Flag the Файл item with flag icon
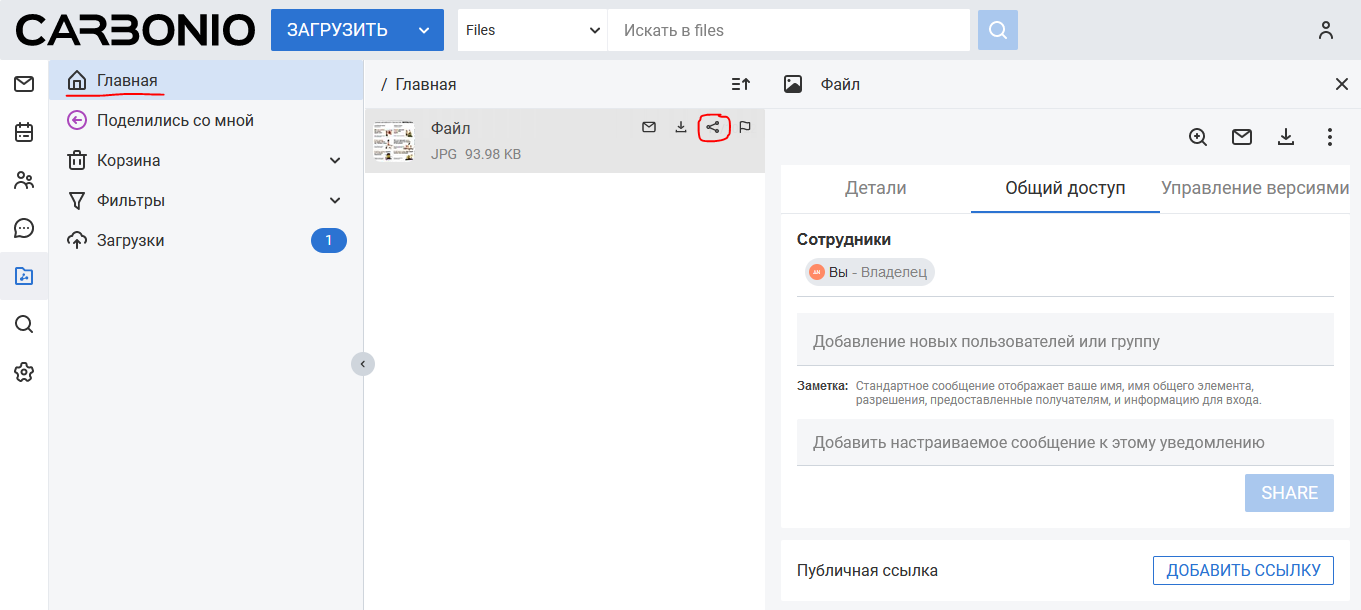 (x=745, y=127)
